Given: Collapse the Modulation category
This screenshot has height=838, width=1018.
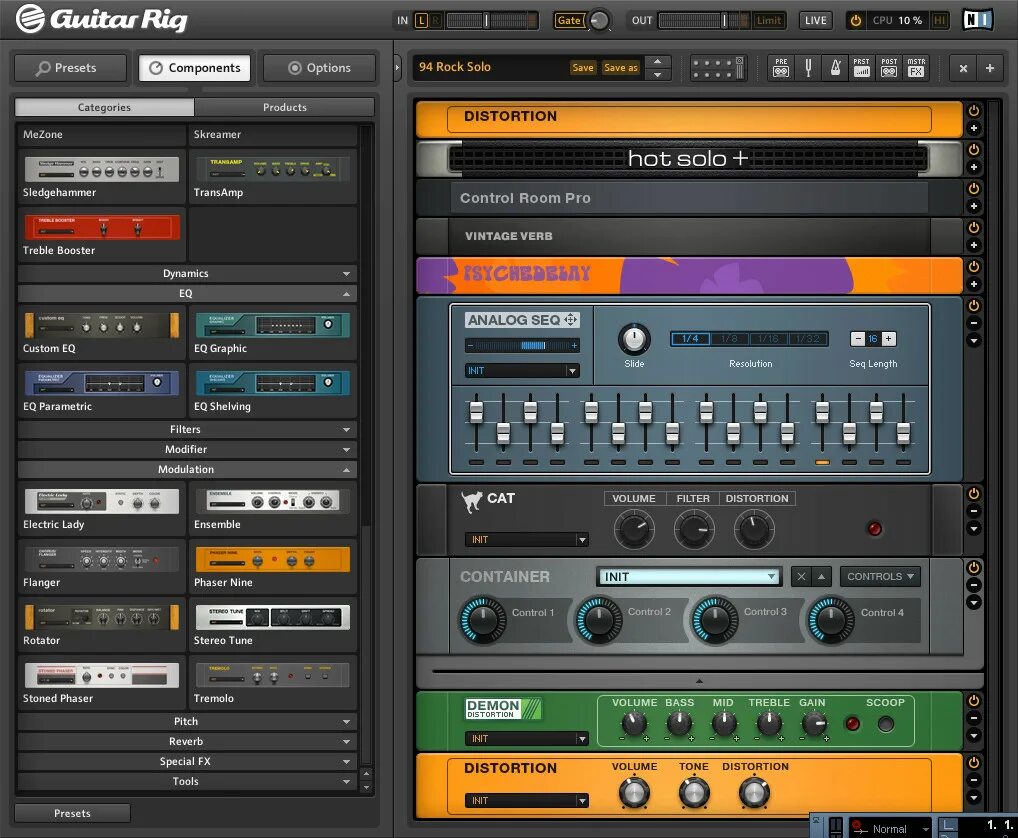Looking at the screenshot, I should click(x=187, y=469).
